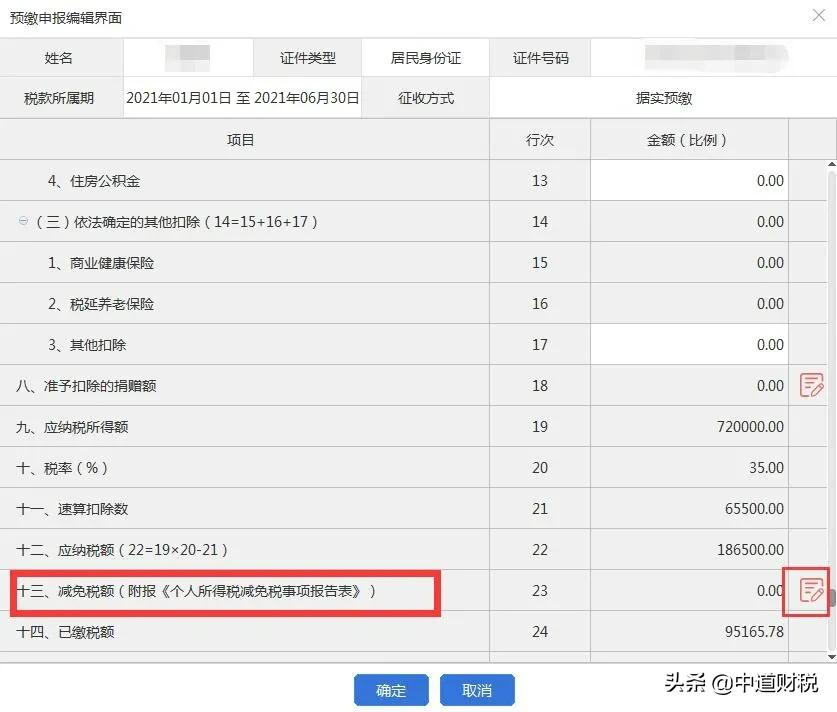Image resolution: width=837 pixels, height=712 pixels.
Task: Click 八、准予扣除的捐赠额 label
Action: [x=86, y=385]
